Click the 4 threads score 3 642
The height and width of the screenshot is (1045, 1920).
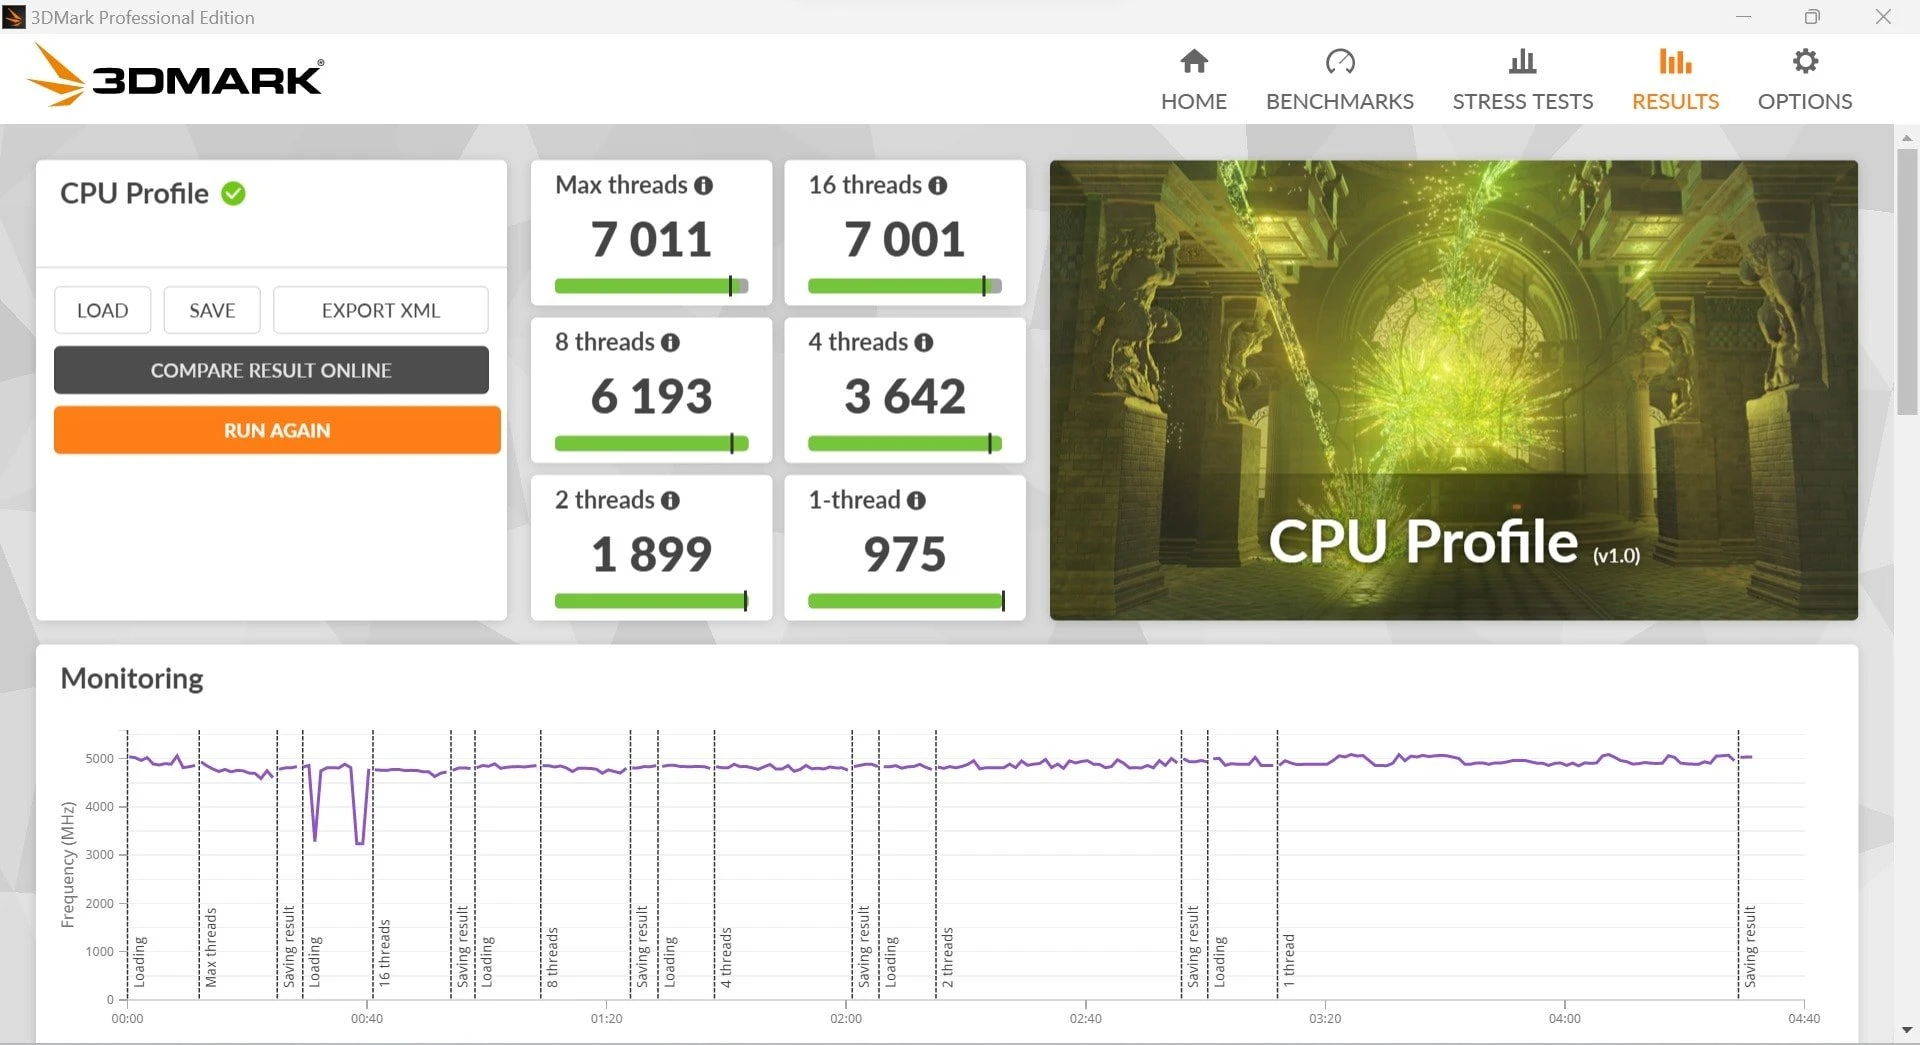coord(905,397)
